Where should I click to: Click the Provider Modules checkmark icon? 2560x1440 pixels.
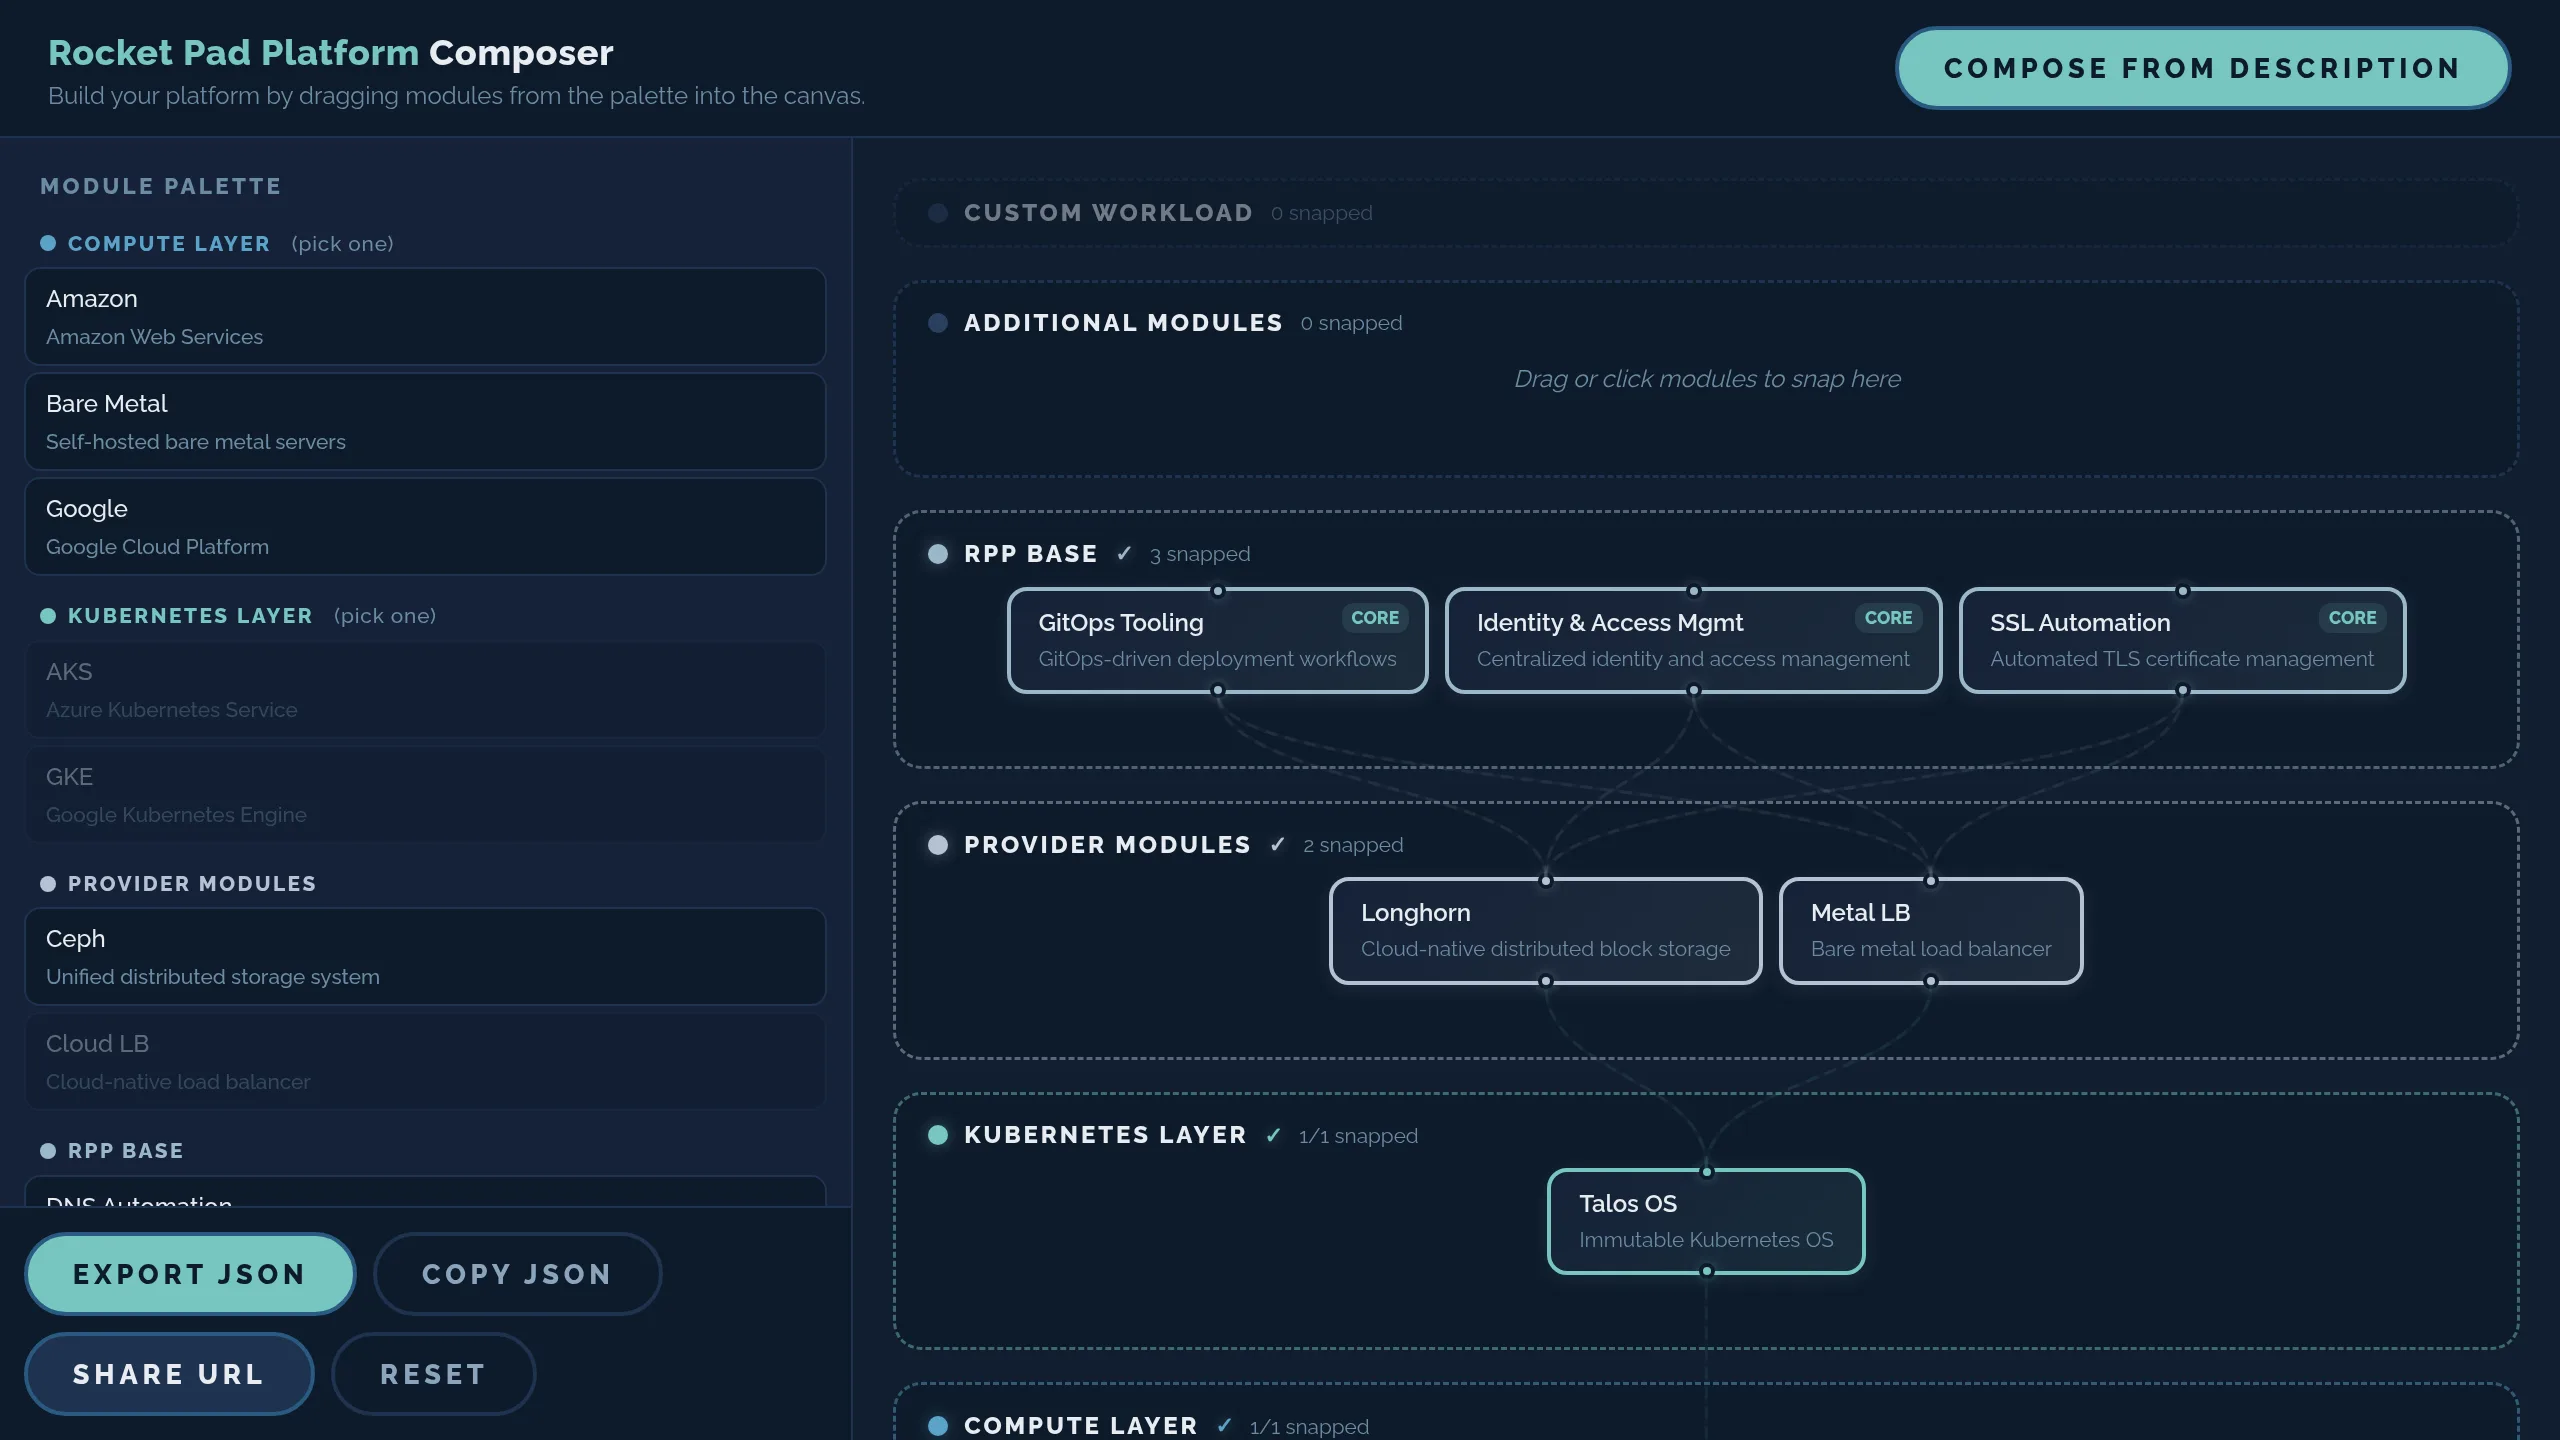1277,845
